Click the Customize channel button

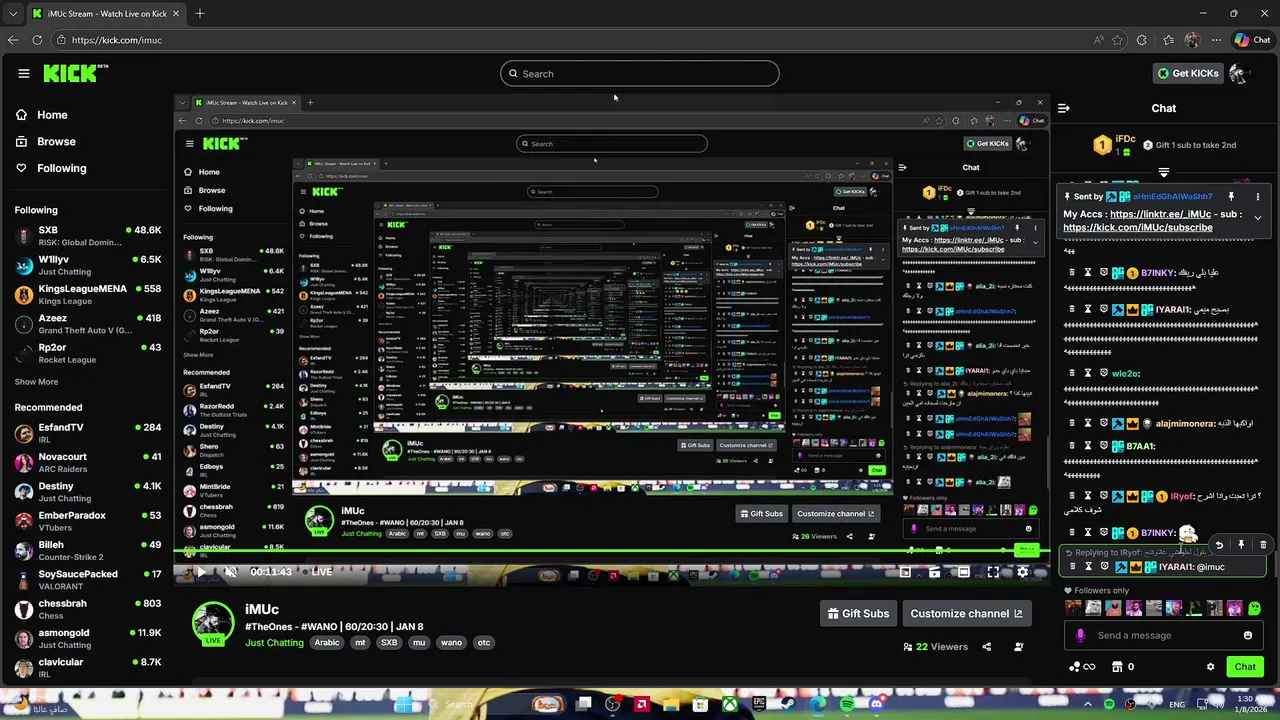(966, 614)
